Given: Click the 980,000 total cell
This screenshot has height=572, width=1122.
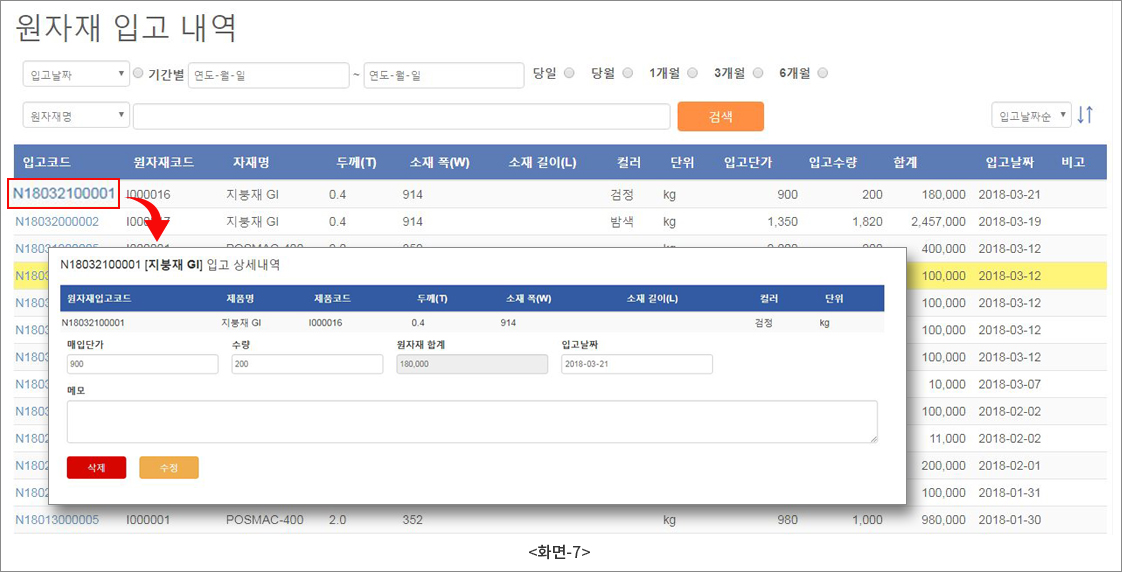Looking at the screenshot, I should [943, 520].
